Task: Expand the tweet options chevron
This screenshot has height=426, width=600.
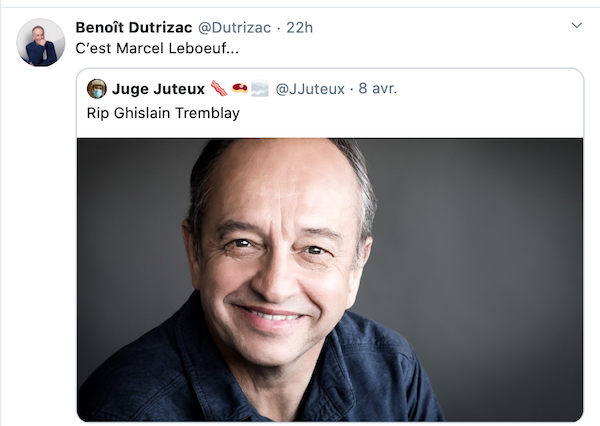Action: point(577,26)
